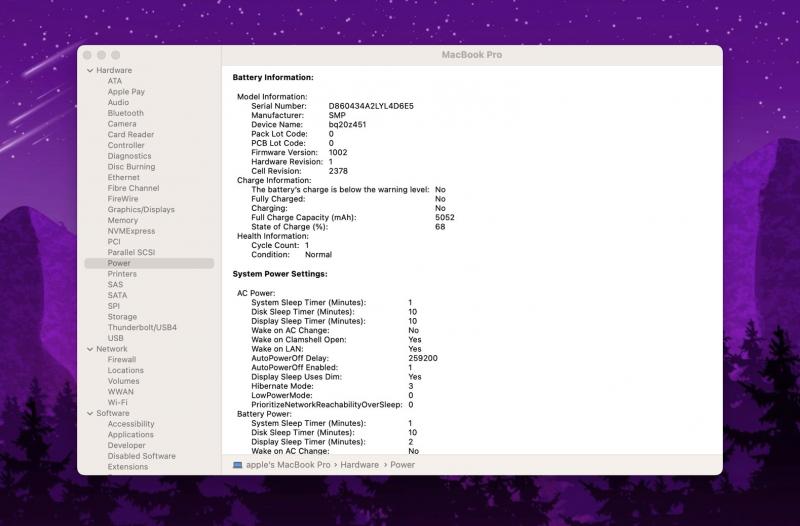The height and width of the screenshot is (526, 800).
Task: Open the Disc Burning entry
Action: [131, 167]
